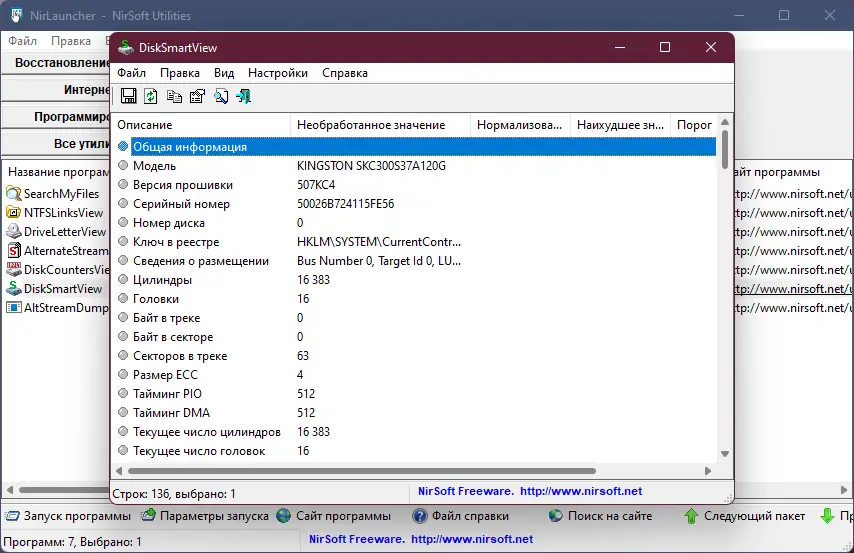Select the Восстановление category tab in NirLauncher

click(x=56, y=63)
